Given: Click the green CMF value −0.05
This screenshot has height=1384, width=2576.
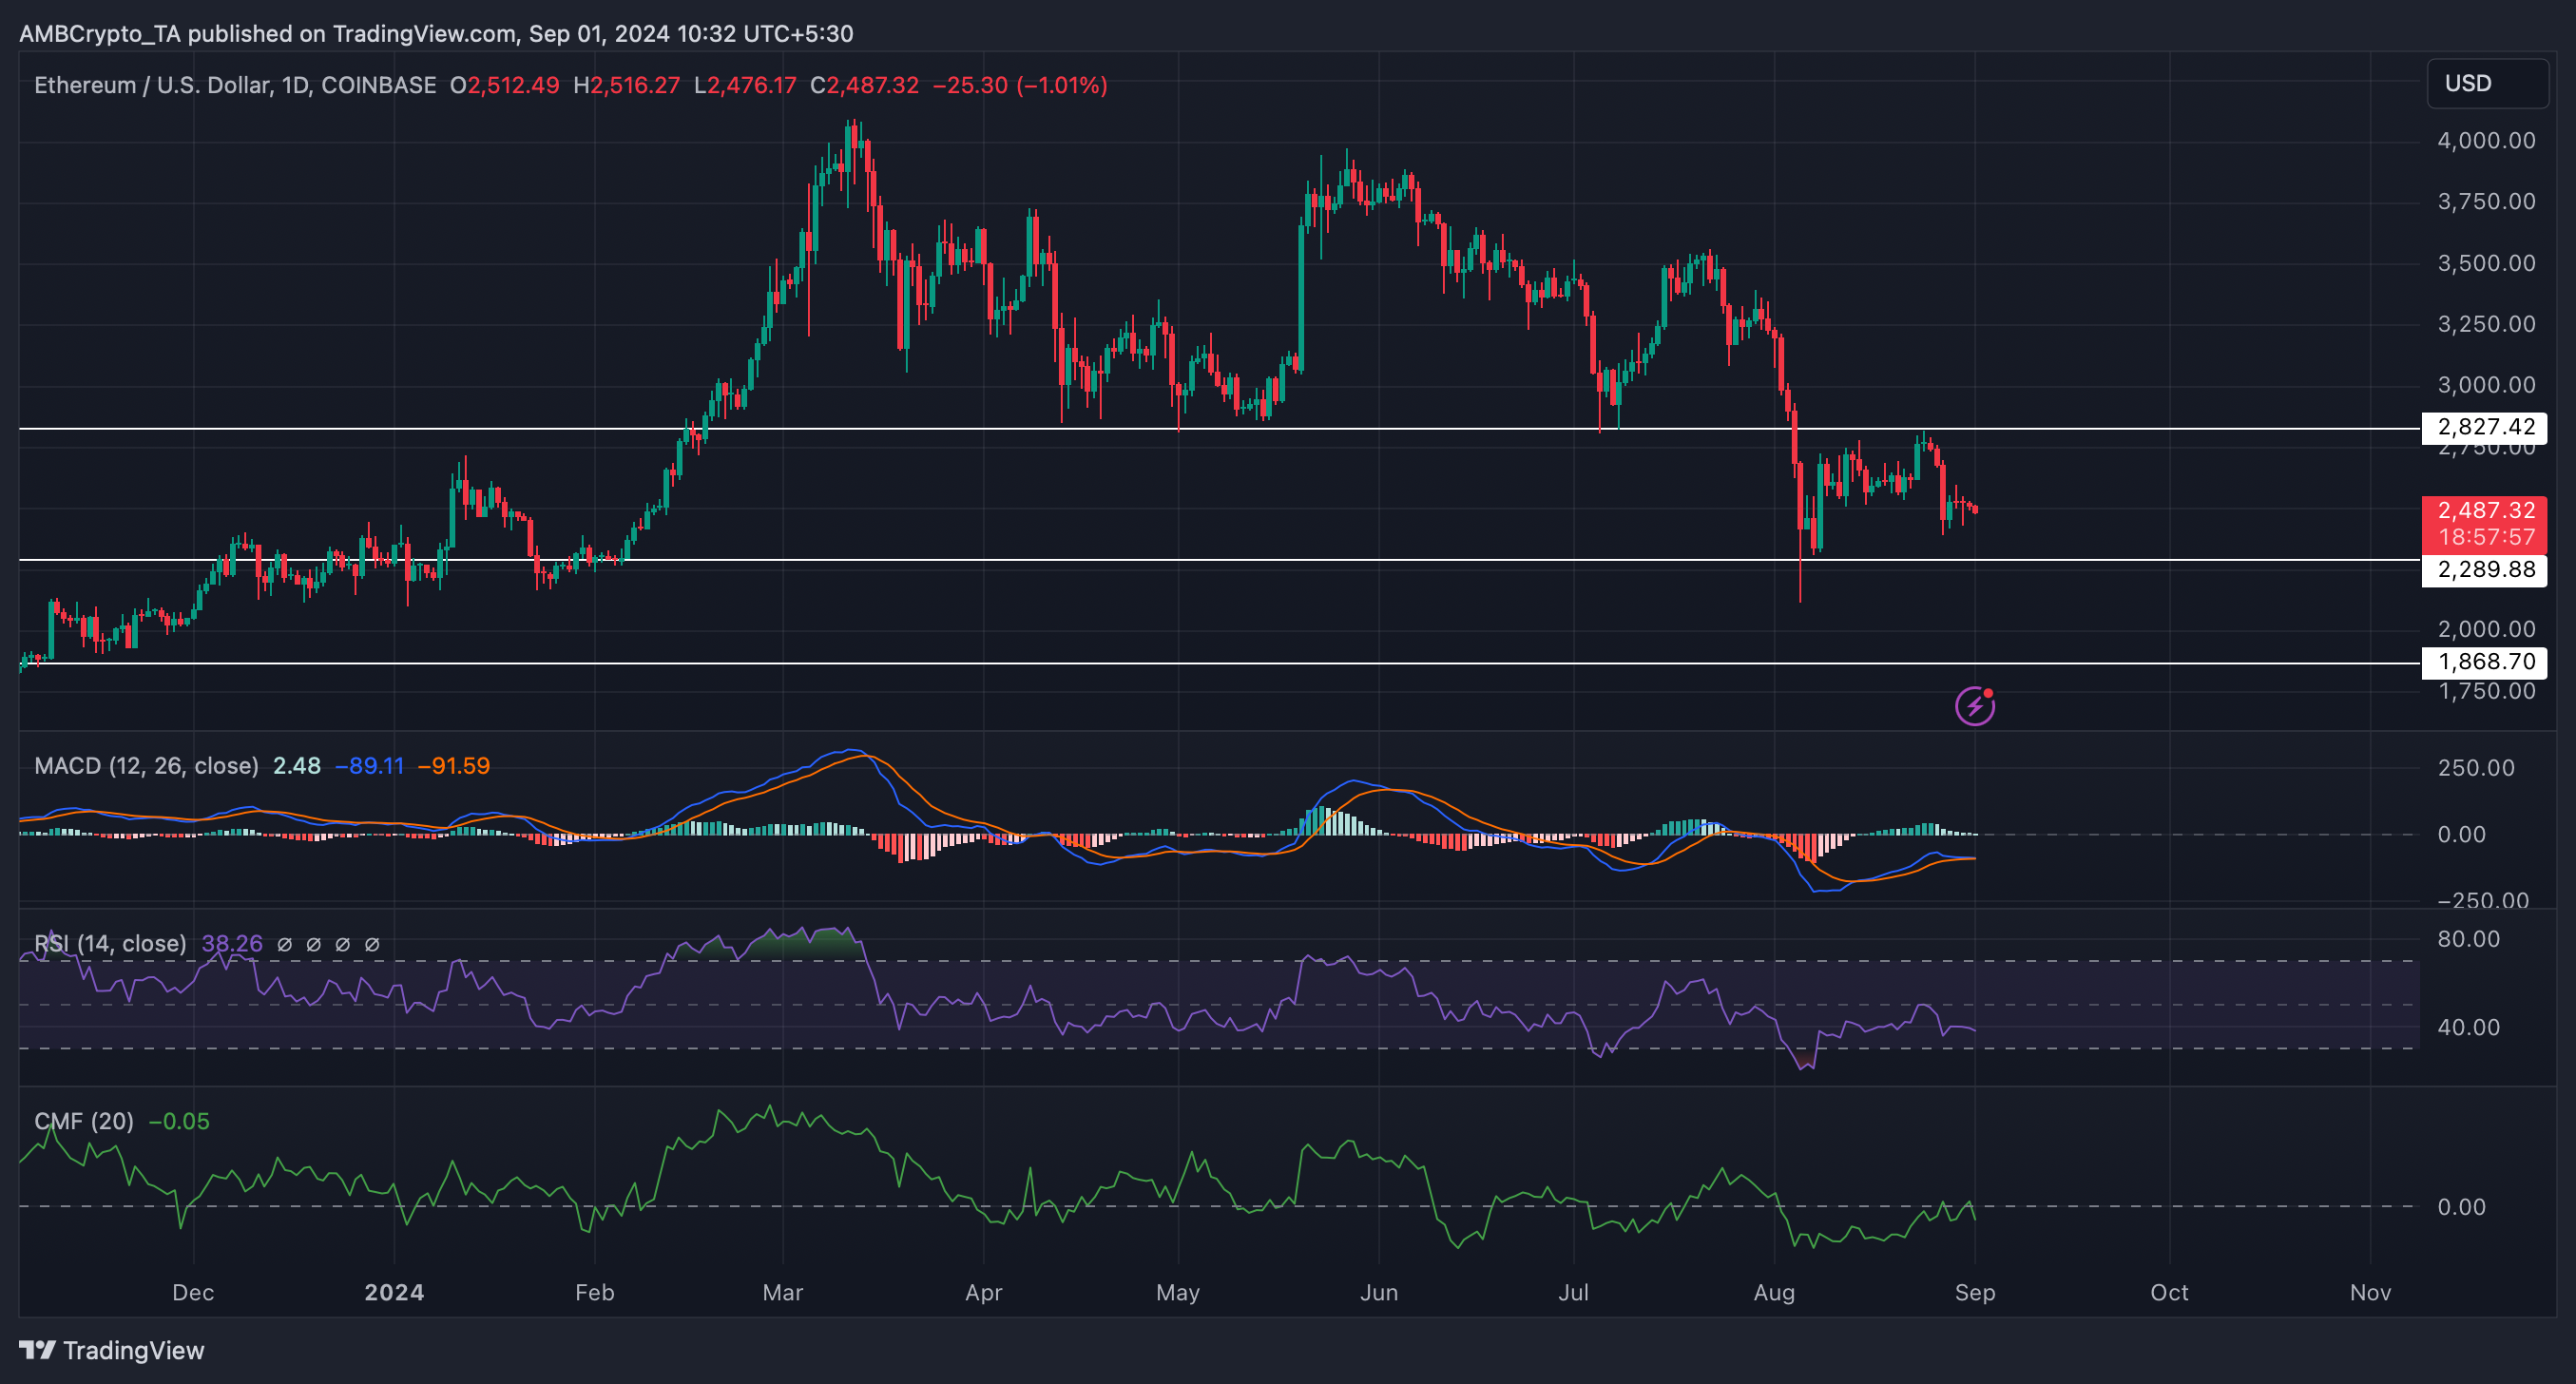Looking at the screenshot, I should point(179,1121).
